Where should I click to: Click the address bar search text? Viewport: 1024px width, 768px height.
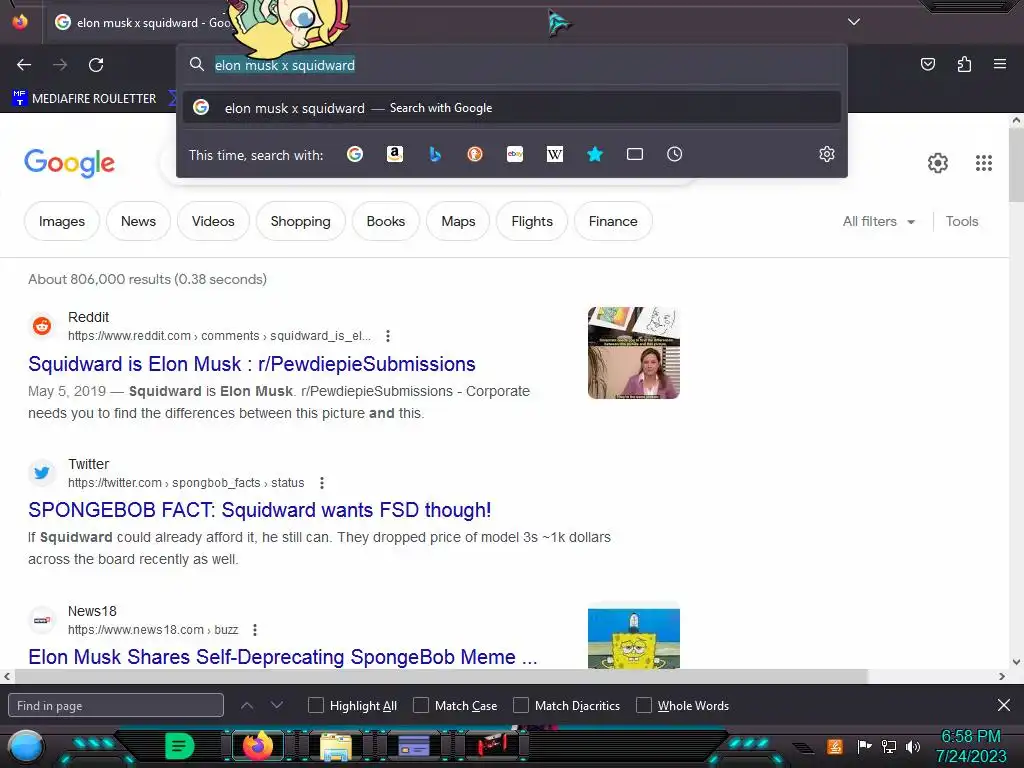pos(285,65)
